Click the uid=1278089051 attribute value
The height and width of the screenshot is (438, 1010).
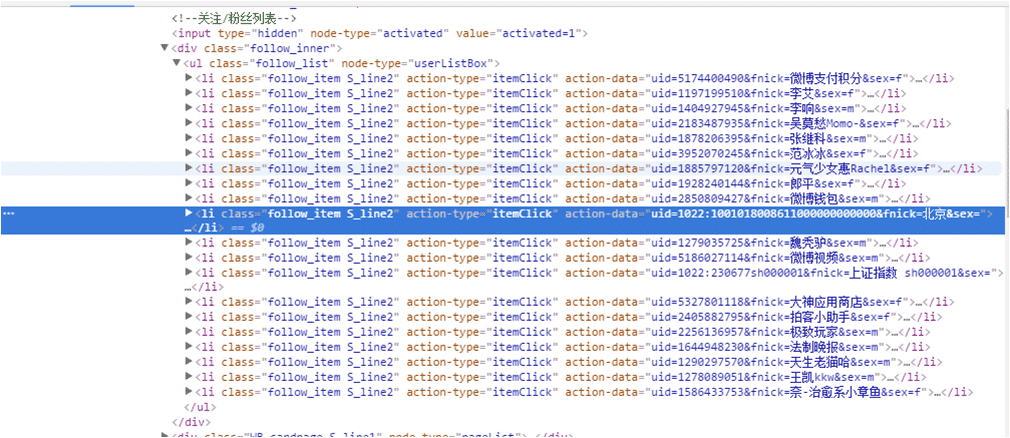[765, 376]
